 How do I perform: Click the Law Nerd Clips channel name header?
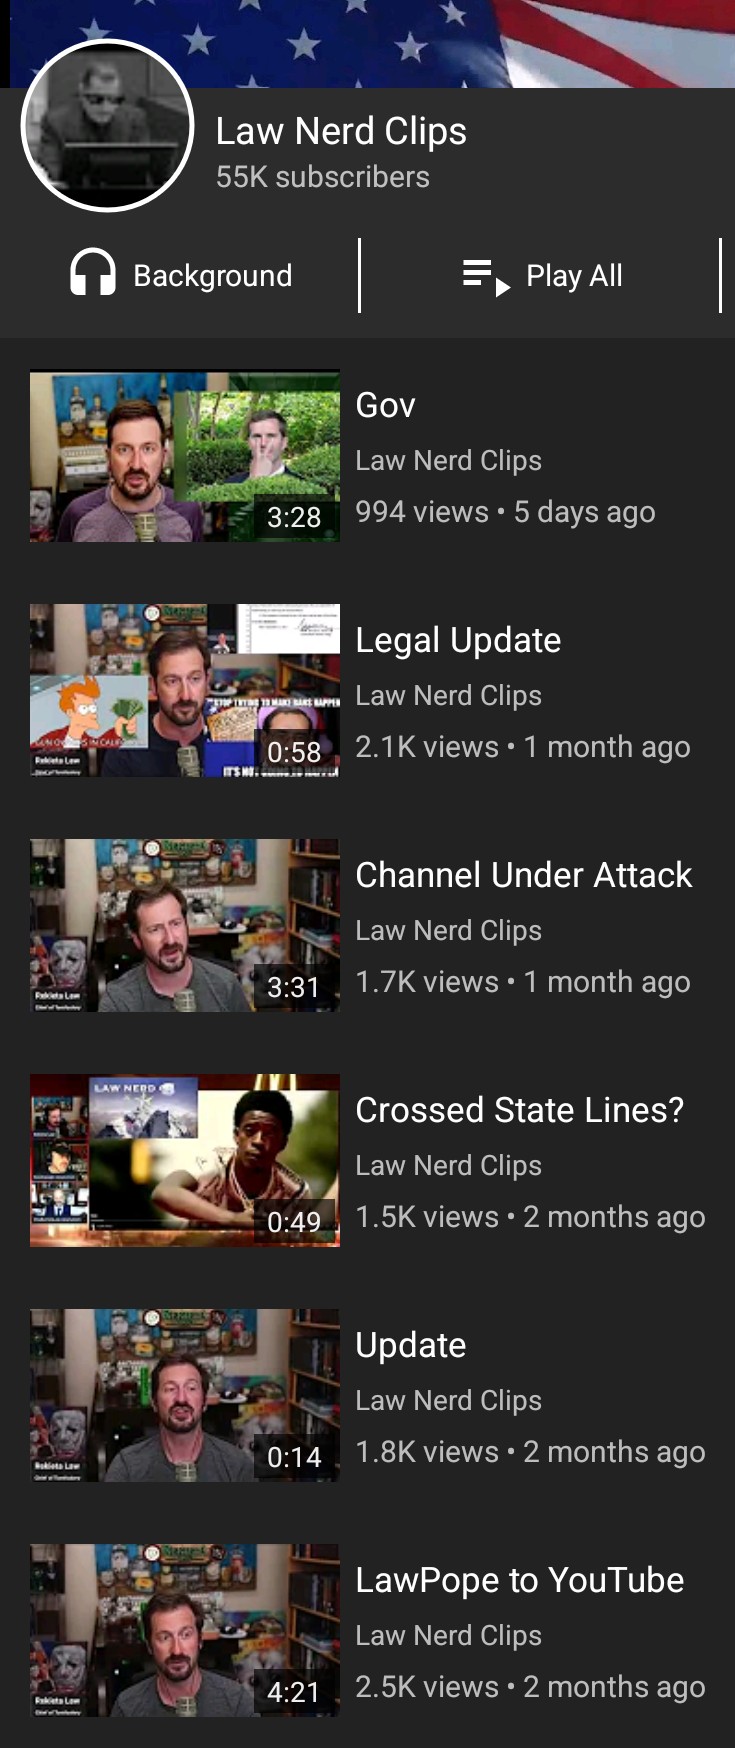(x=341, y=131)
